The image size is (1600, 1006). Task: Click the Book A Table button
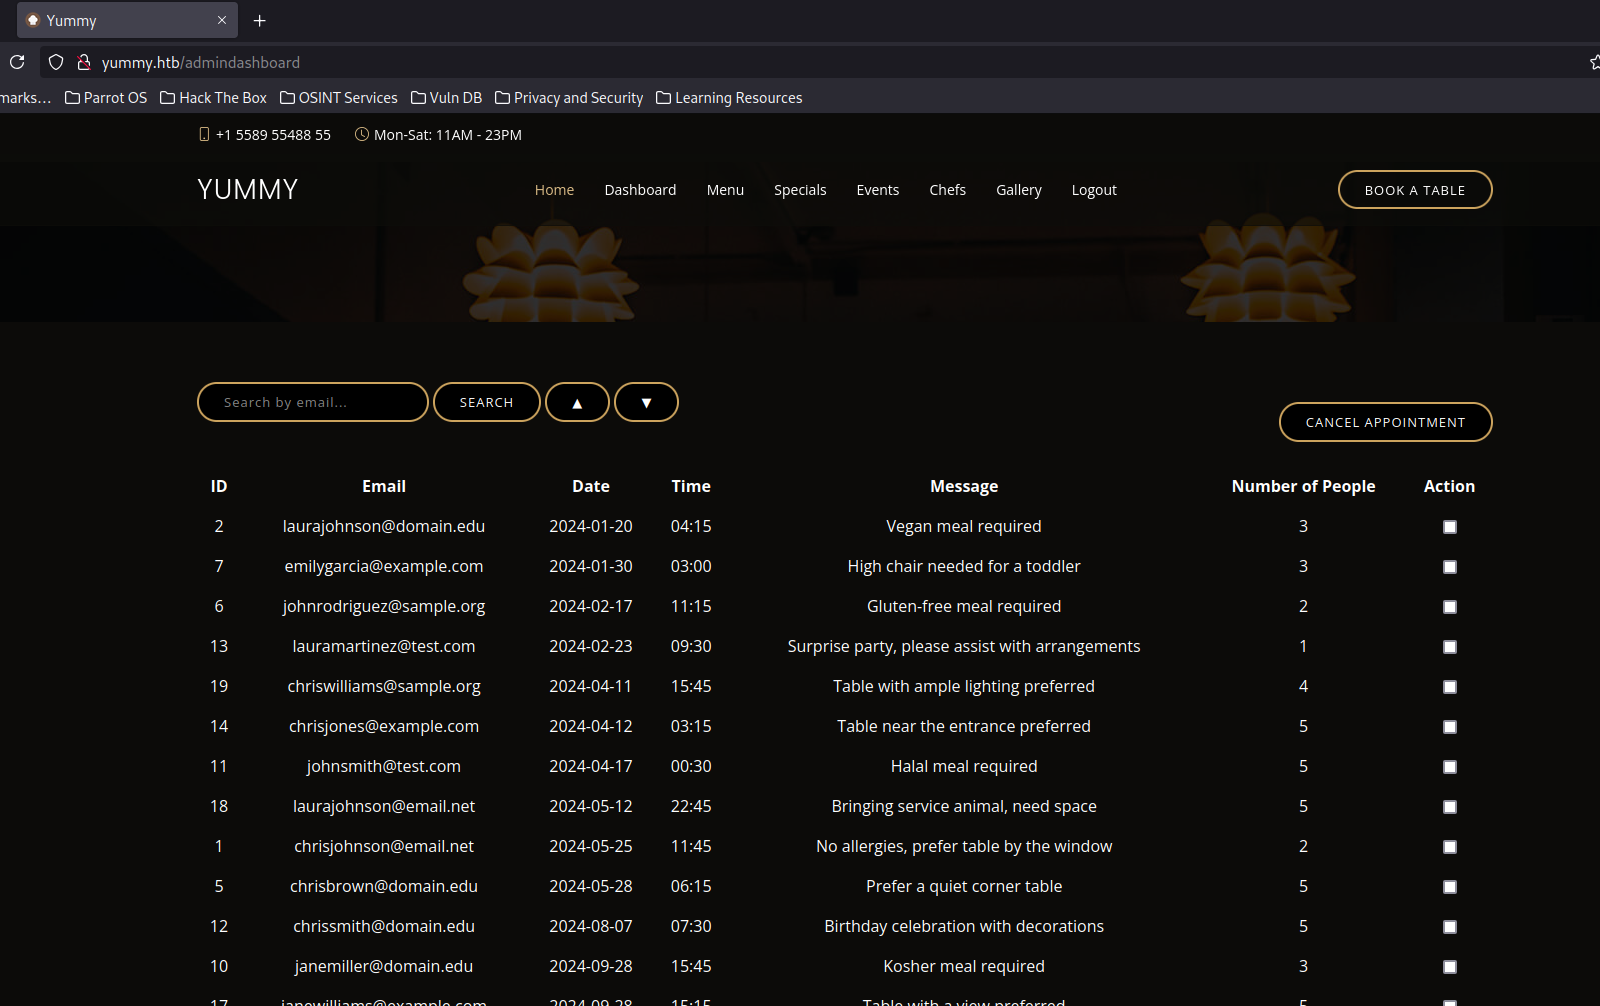[x=1415, y=190]
